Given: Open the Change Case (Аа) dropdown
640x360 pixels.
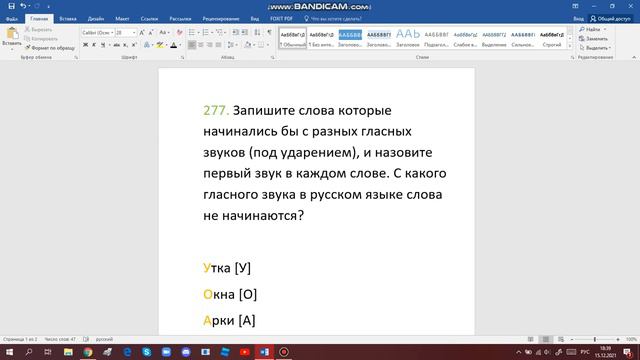Looking at the screenshot, I should tap(164, 33).
